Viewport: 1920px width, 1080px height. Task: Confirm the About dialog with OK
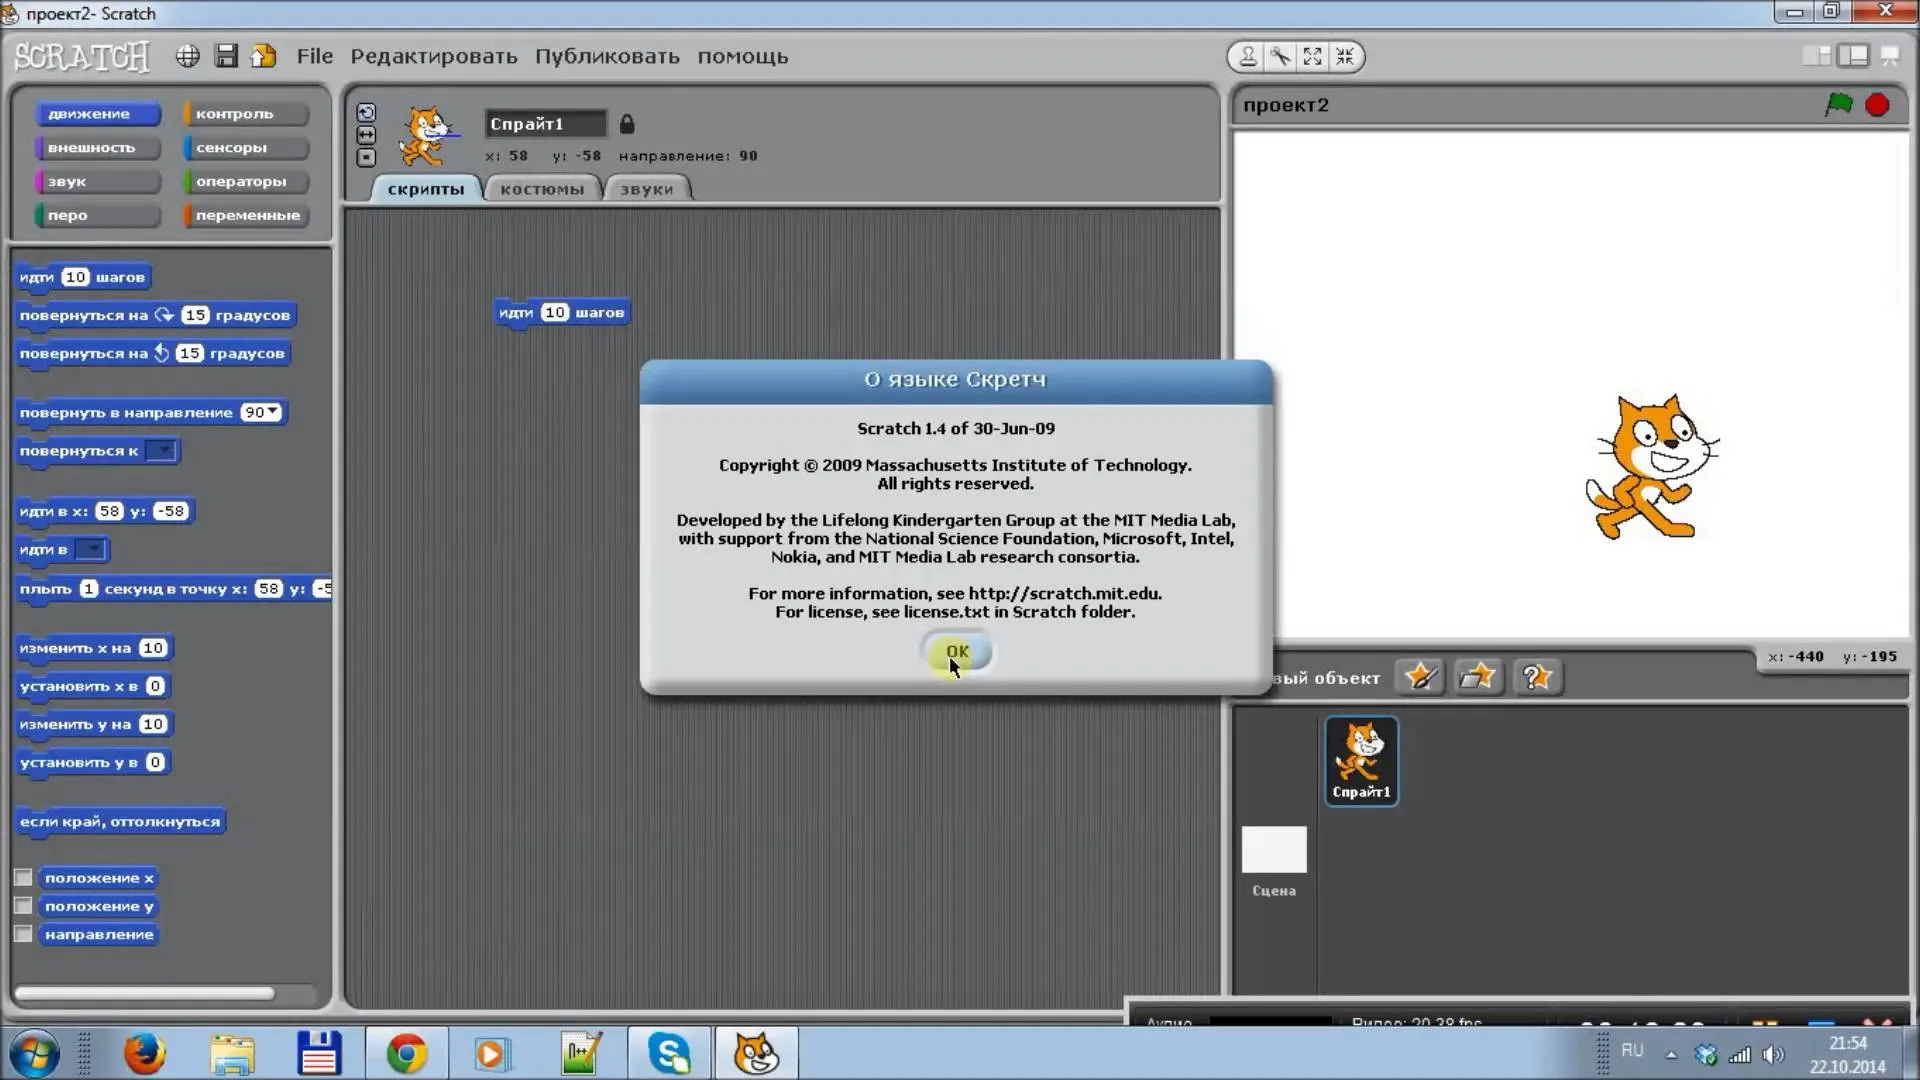click(957, 652)
